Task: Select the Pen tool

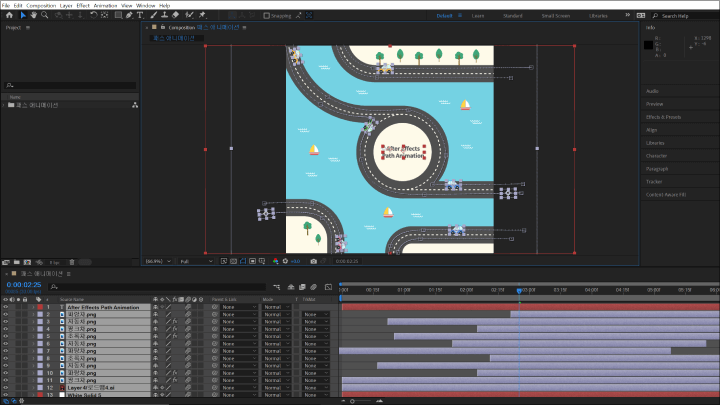Action: (129, 15)
